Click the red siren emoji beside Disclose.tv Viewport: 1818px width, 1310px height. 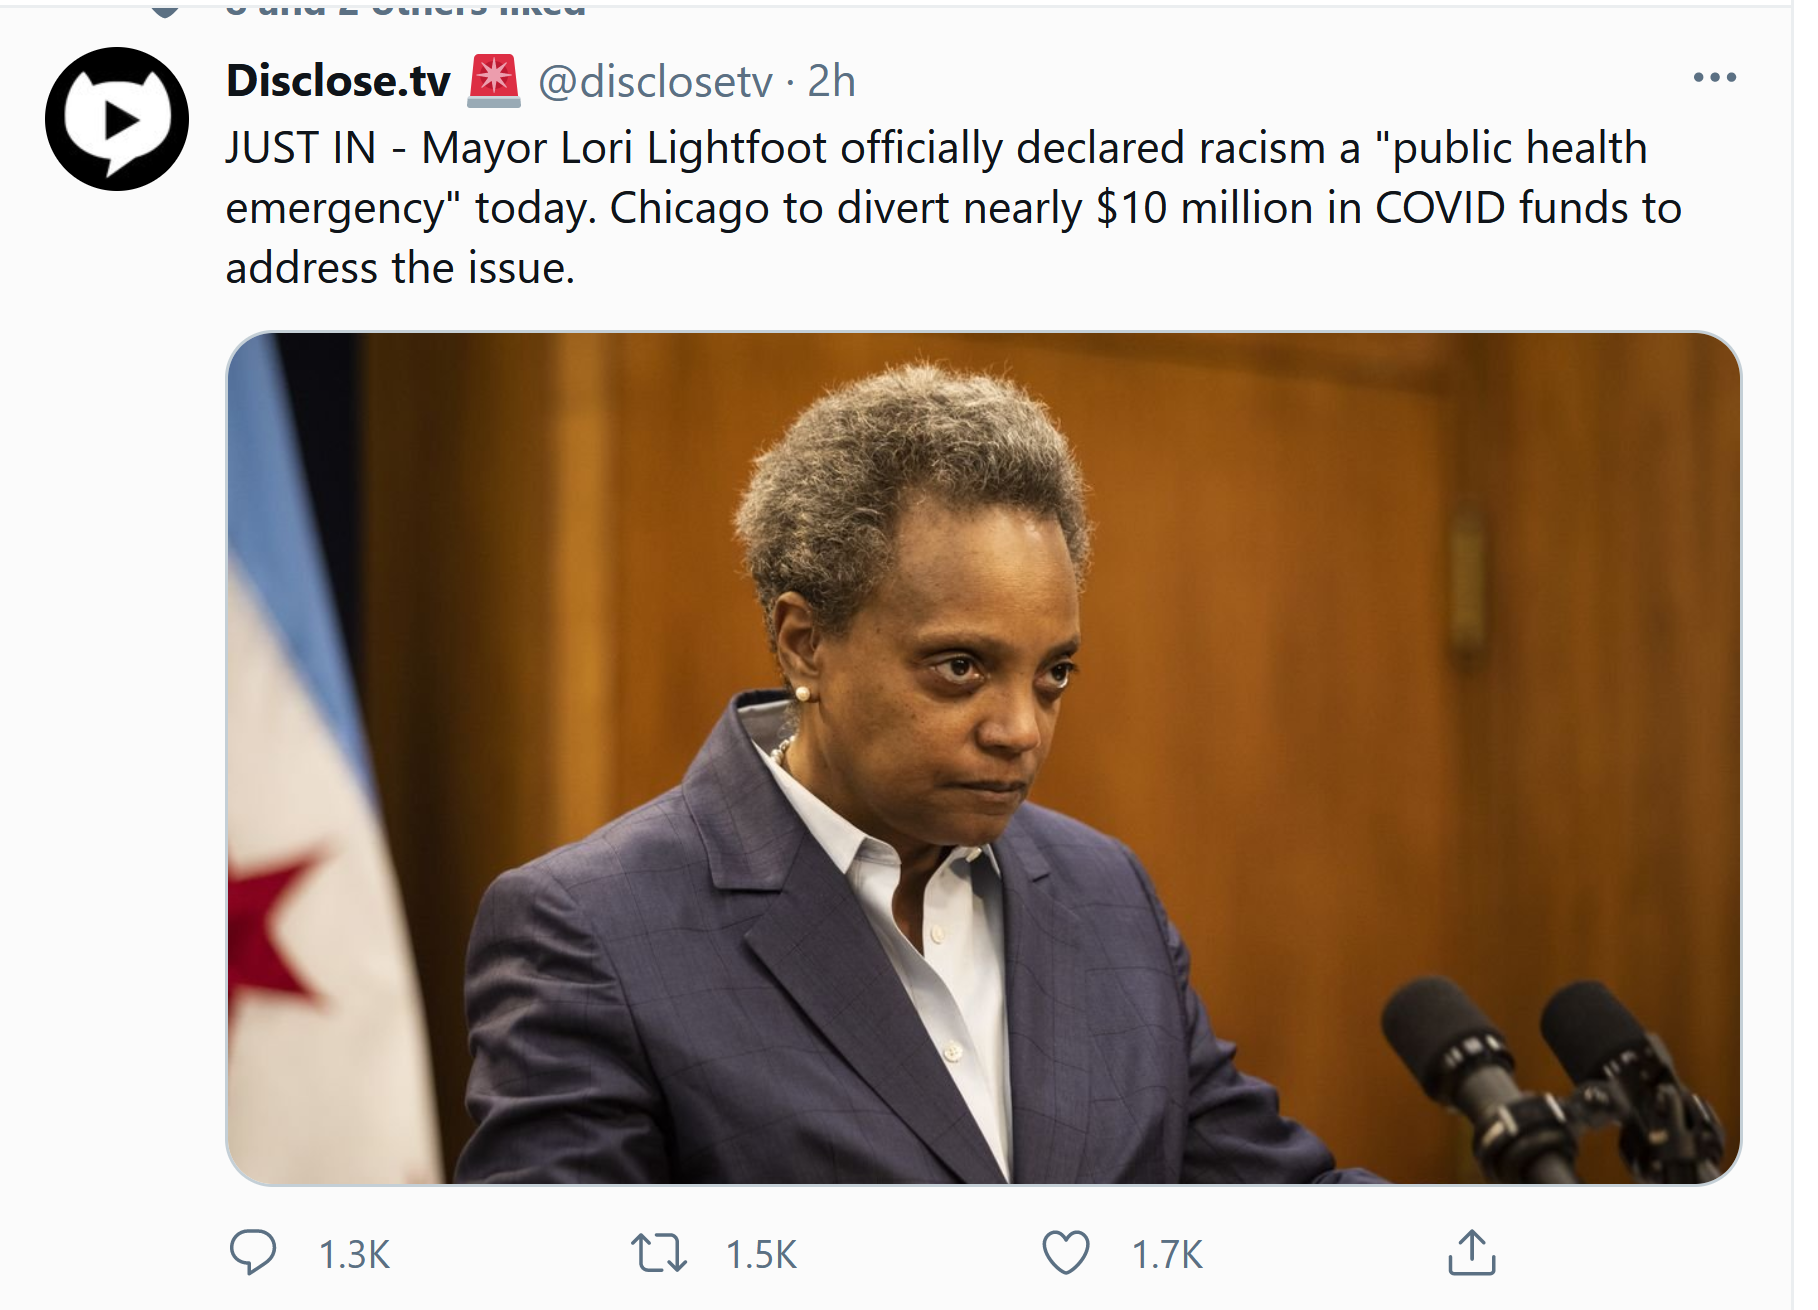coord(494,80)
